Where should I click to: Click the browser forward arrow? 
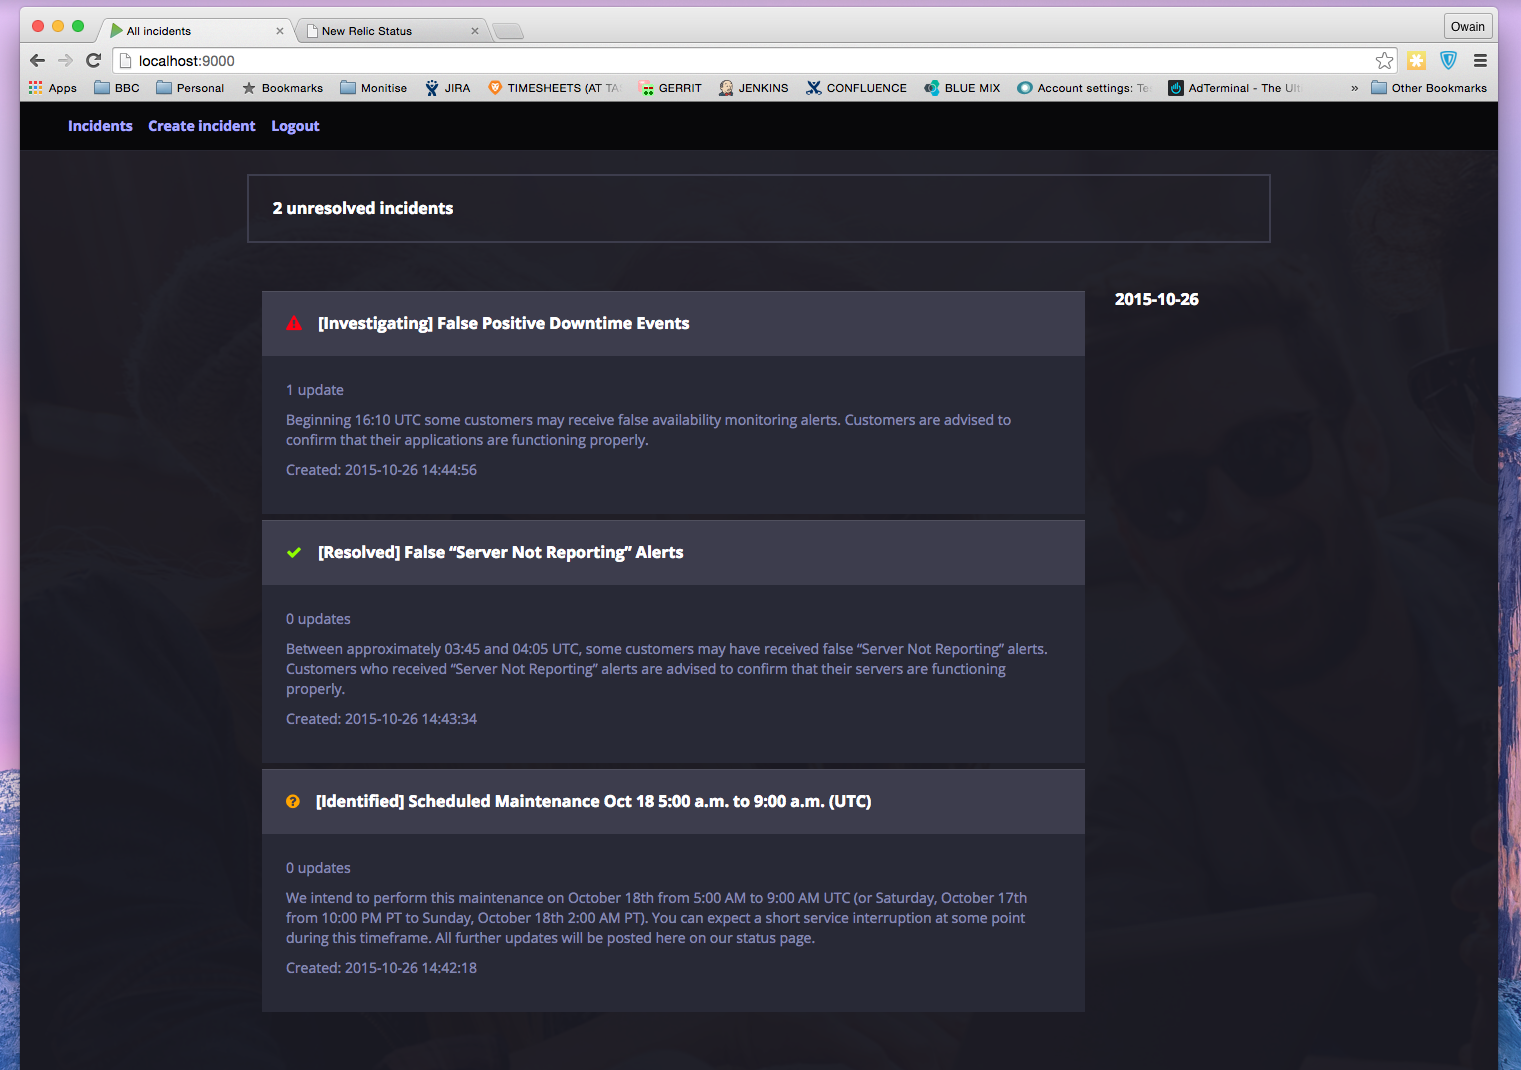click(66, 60)
